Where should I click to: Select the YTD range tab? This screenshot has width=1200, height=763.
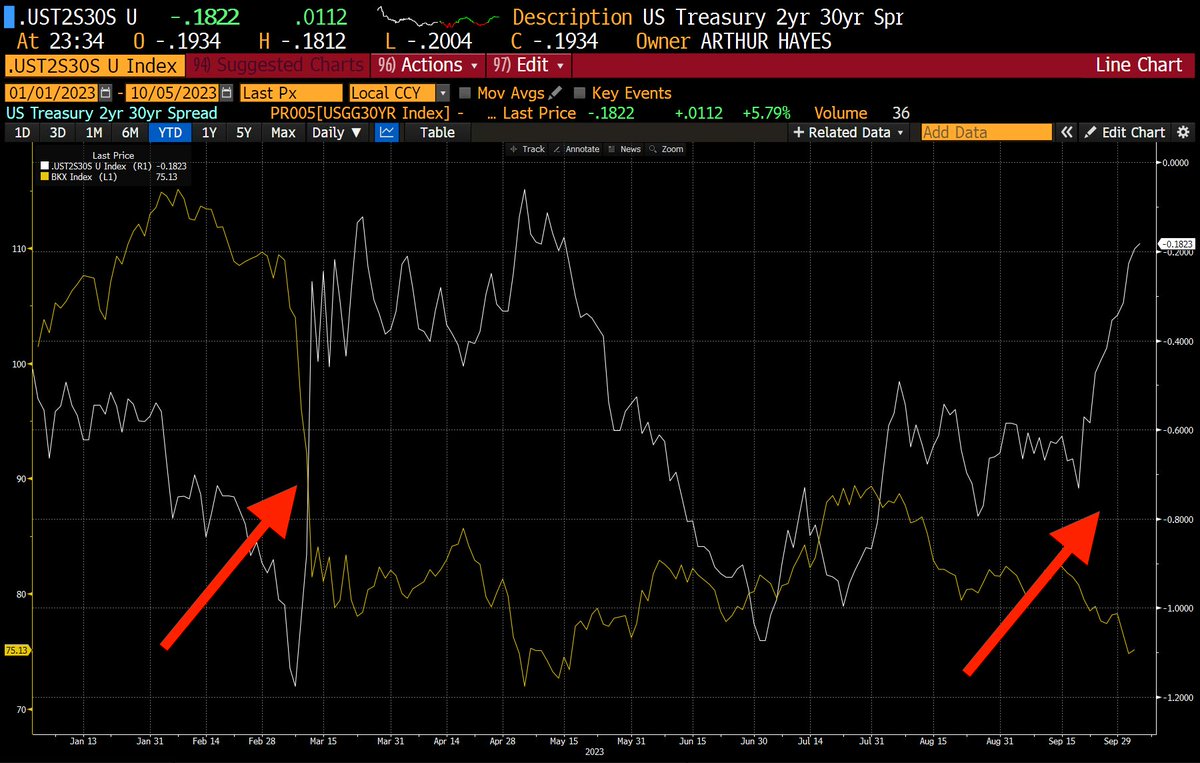tap(170, 132)
